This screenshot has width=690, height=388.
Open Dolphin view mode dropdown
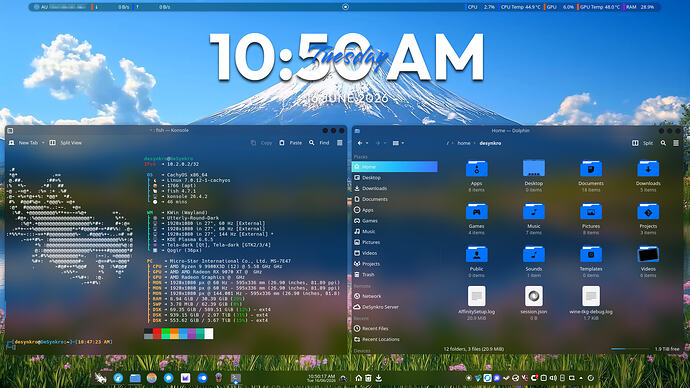[x=398, y=143]
